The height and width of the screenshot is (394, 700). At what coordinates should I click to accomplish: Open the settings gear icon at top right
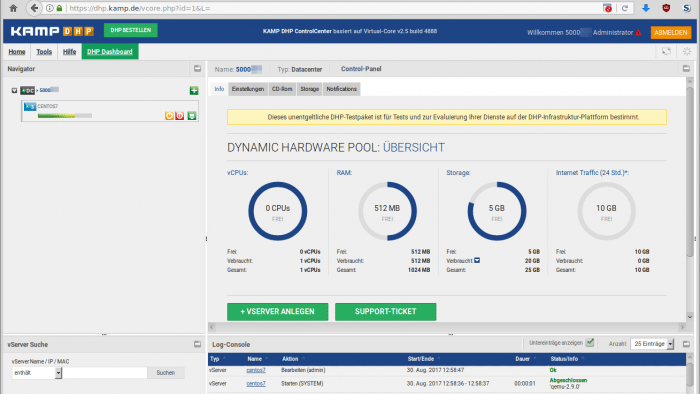click(687, 52)
